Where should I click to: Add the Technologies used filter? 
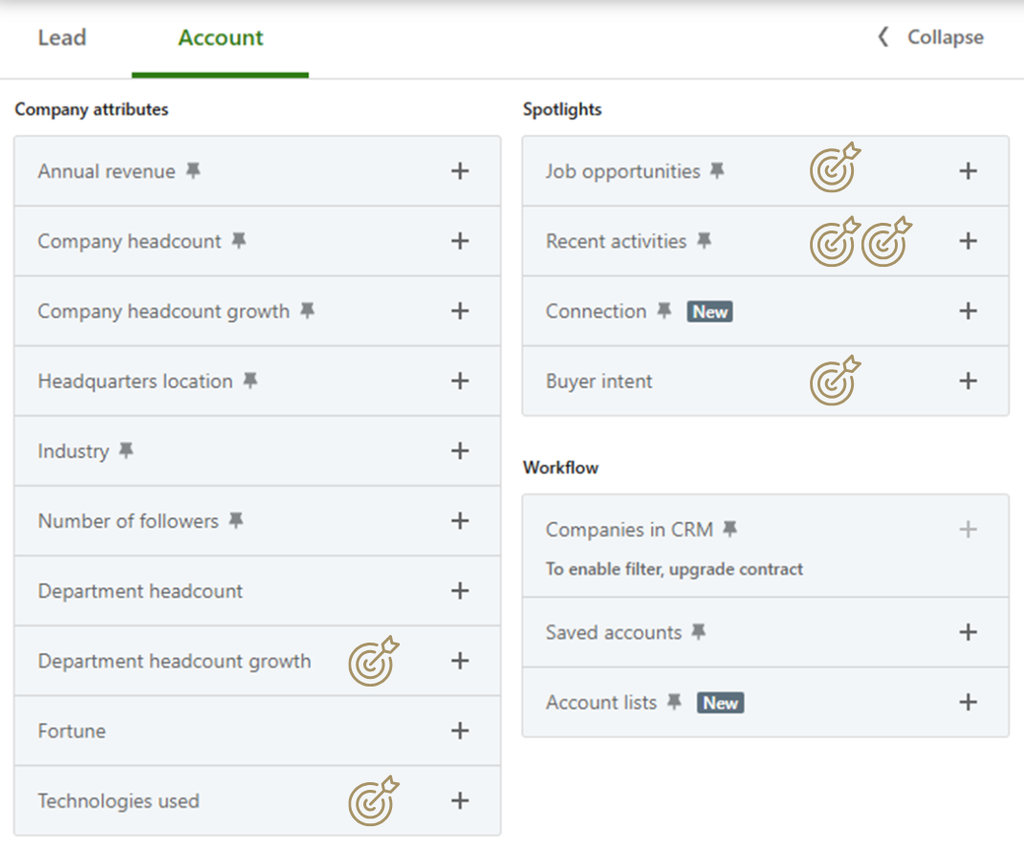click(x=460, y=800)
